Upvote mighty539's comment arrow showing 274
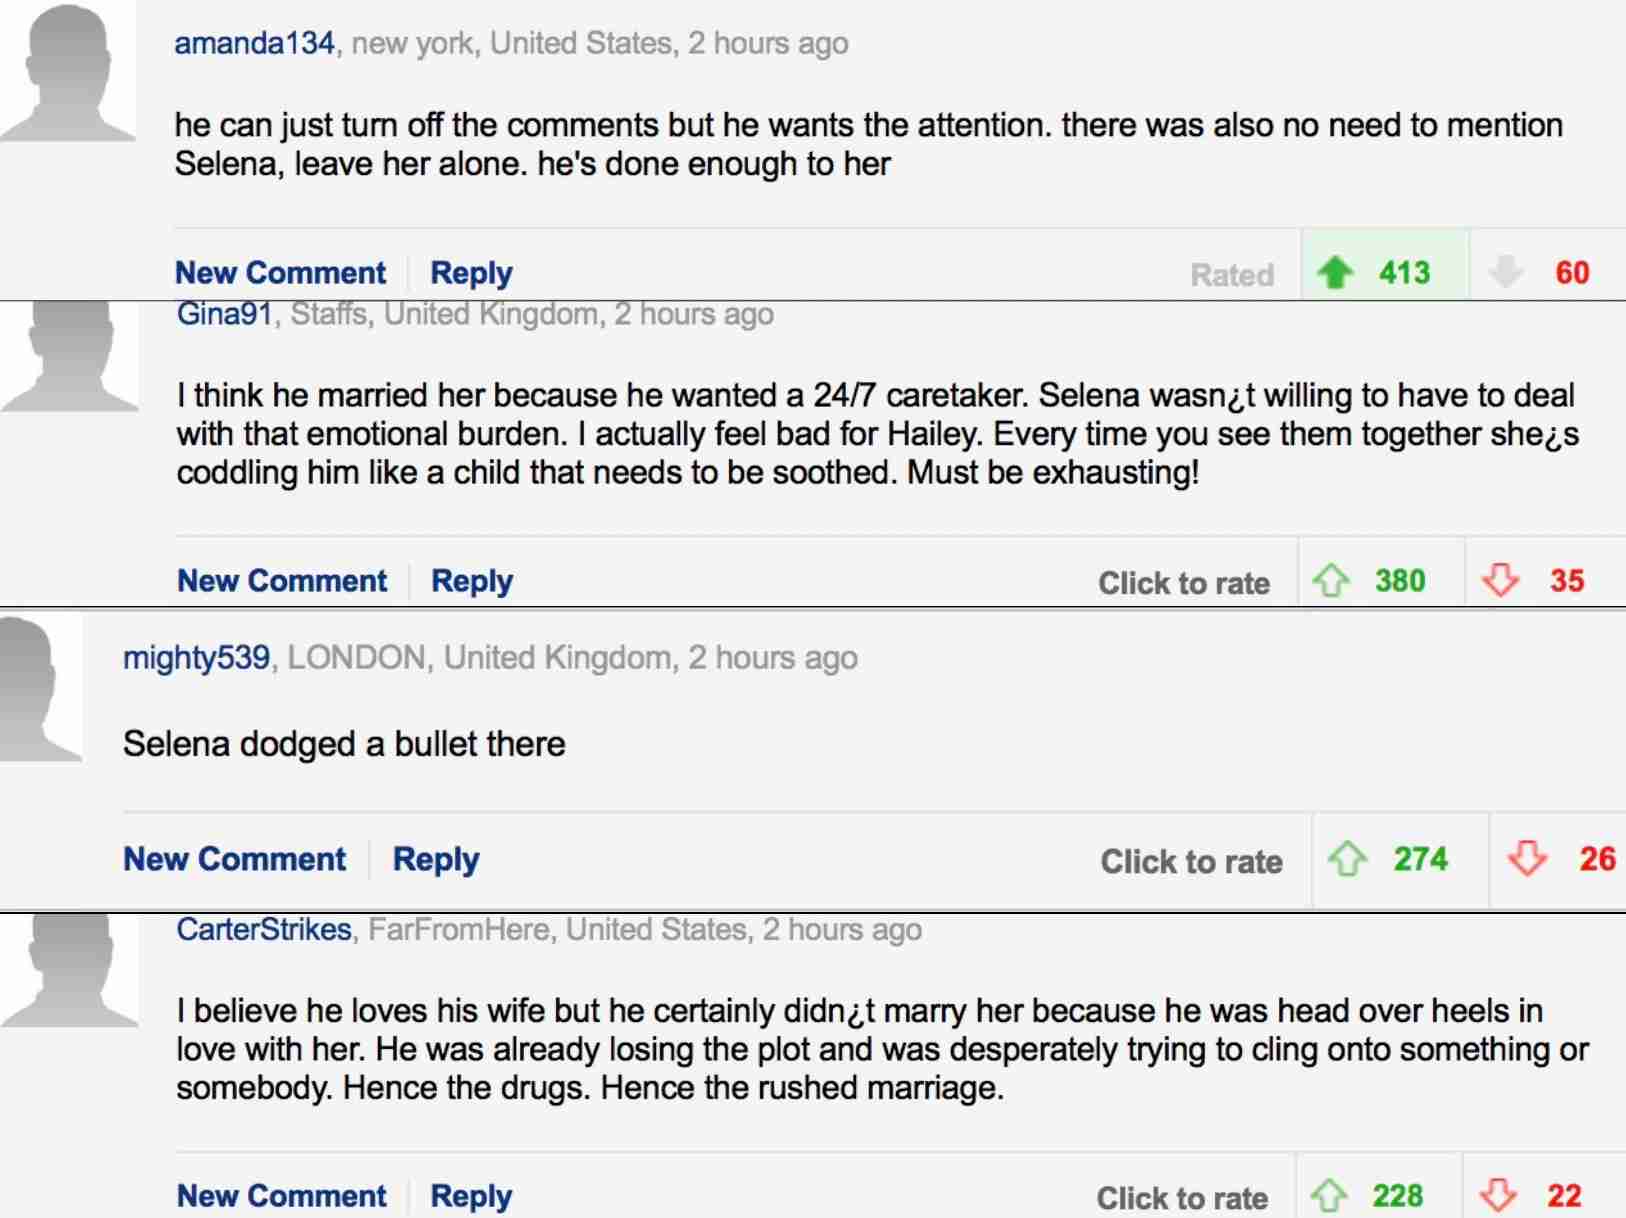Image resolution: width=1626 pixels, height=1218 pixels. (x=1347, y=859)
